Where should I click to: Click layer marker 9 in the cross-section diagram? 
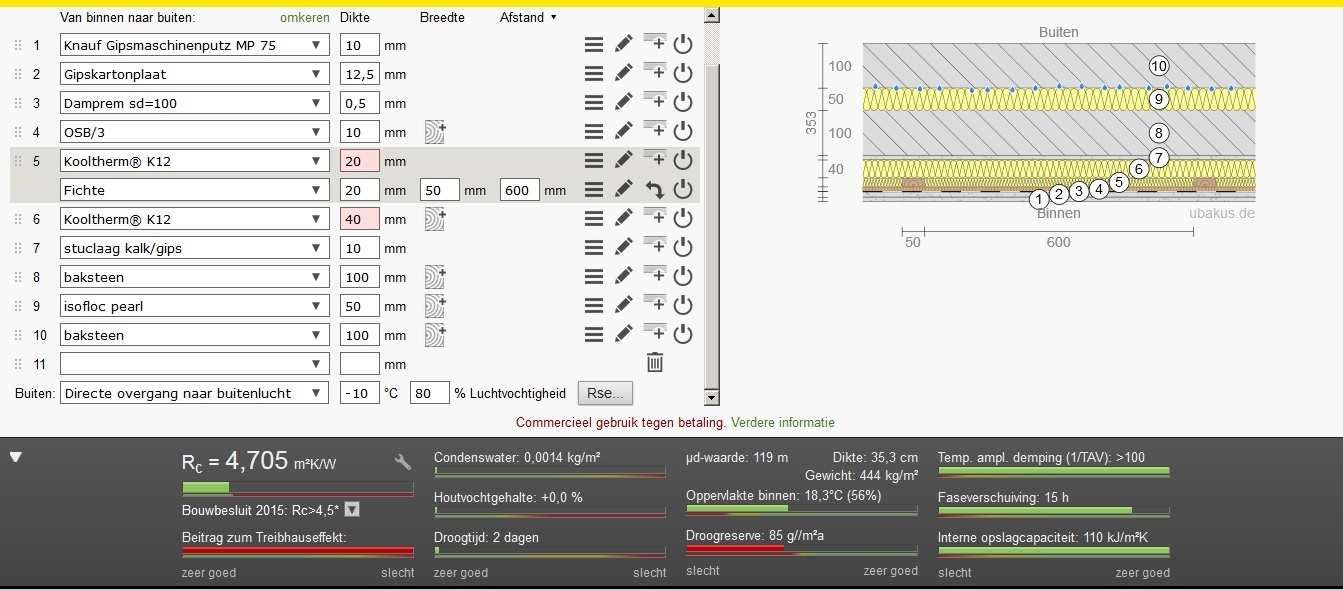coord(1159,99)
